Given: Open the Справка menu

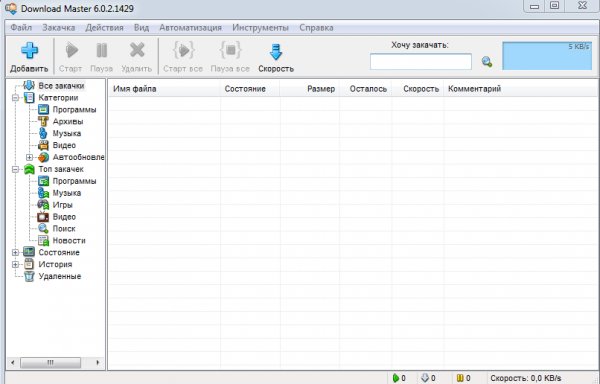Looking at the screenshot, I should (316, 28).
